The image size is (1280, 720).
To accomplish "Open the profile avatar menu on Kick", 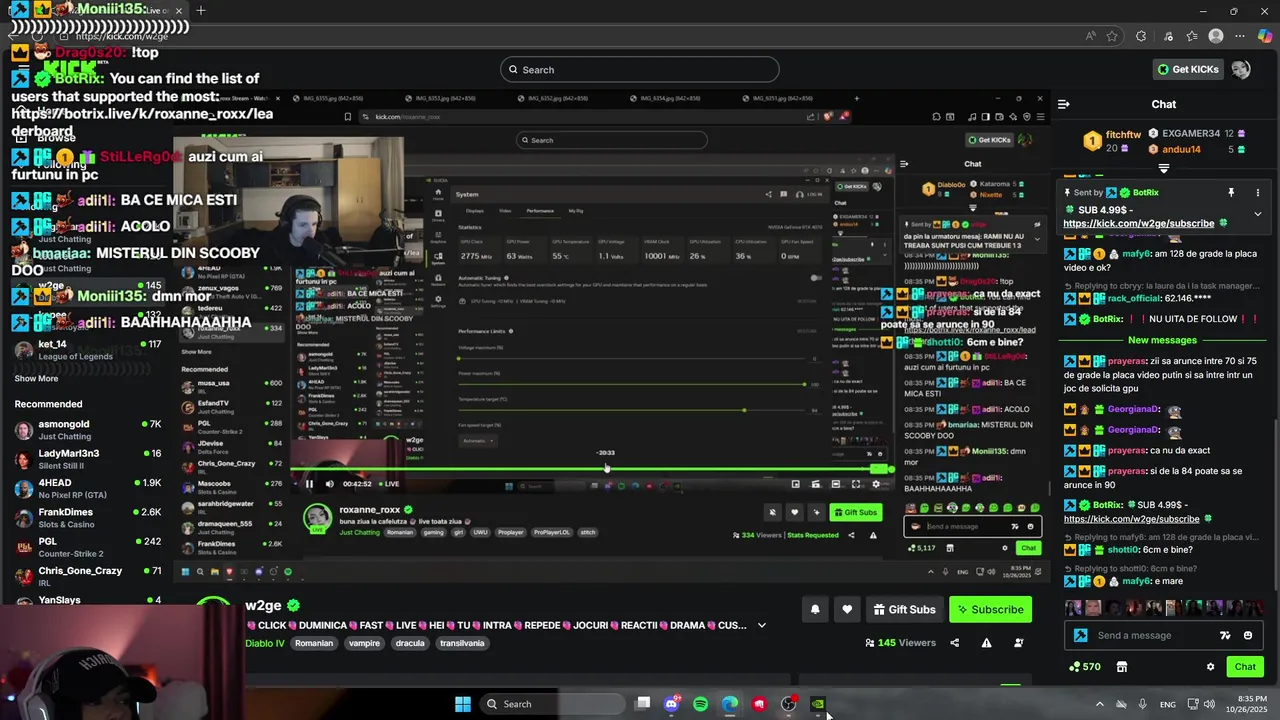I will [x=1241, y=69].
